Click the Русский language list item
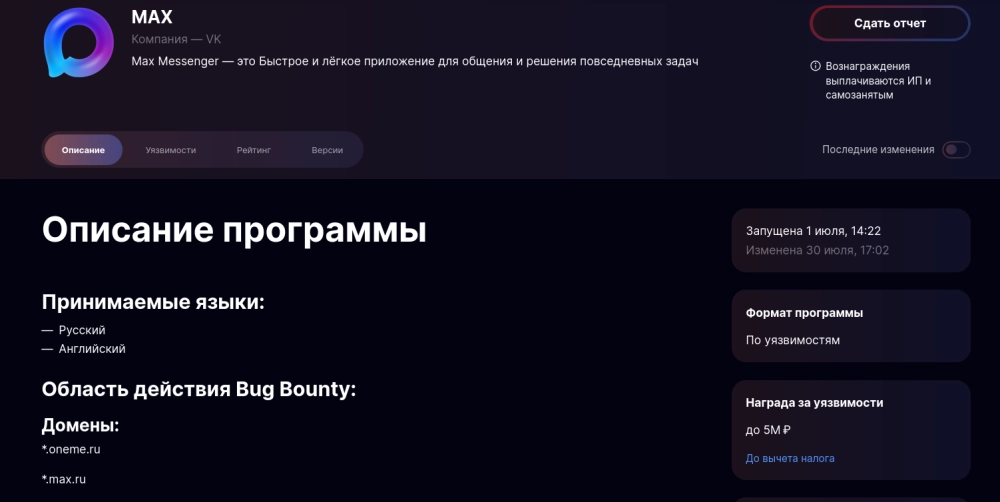1000x502 pixels. pos(82,330)
